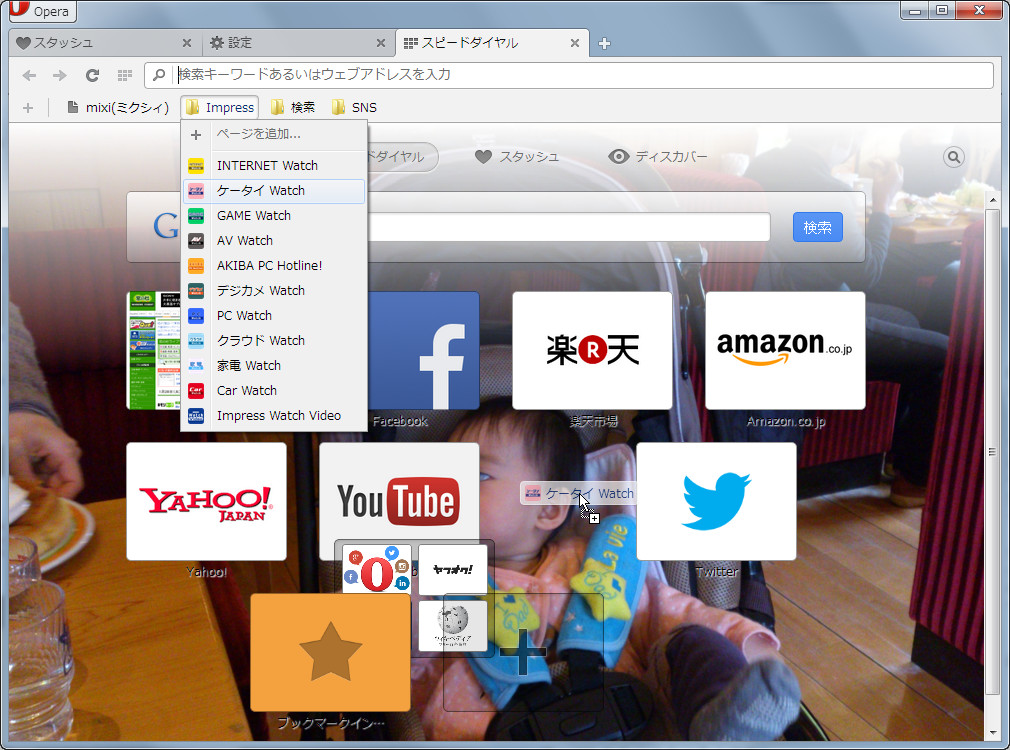Open ケータイ Watch in the Impress menu
This screenshot has height=750, width=1010.
(x=274, y=191)
